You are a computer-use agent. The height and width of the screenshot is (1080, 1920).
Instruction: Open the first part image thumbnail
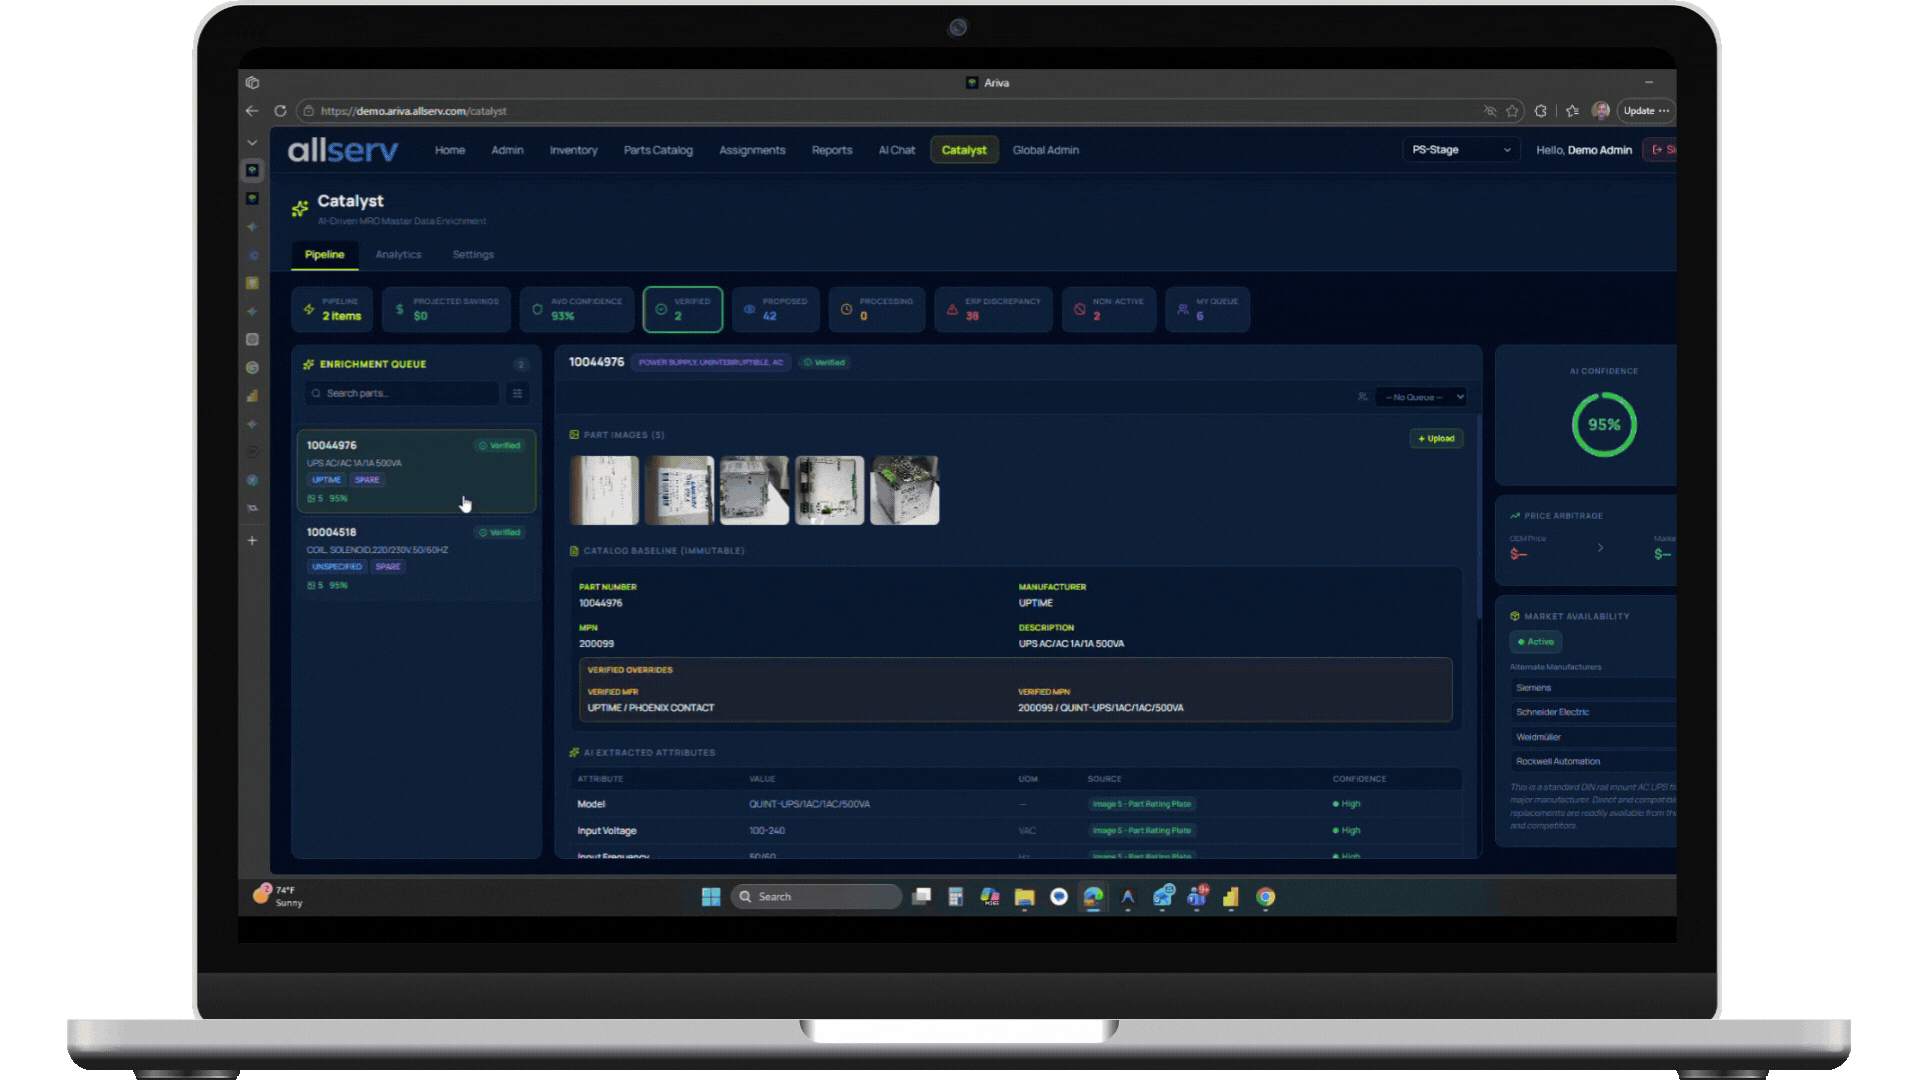coord(604,490)
